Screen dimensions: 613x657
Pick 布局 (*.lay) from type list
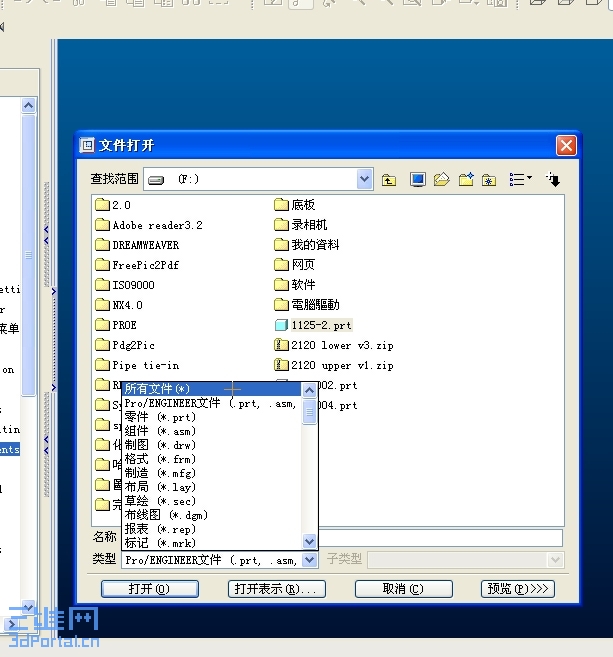[x=212, y=487]
